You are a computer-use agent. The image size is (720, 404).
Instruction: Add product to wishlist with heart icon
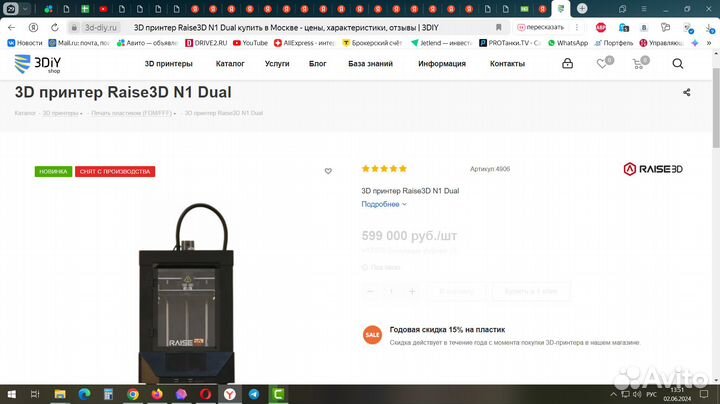[328, 171]
